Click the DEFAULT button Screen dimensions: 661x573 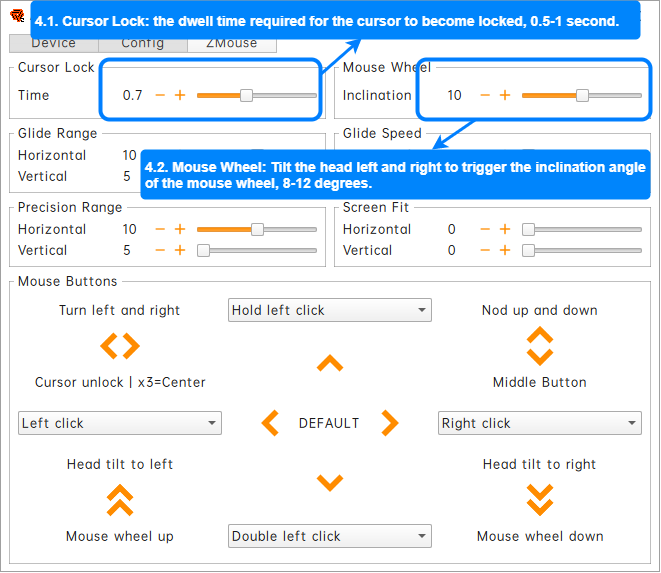click(329, 423)
